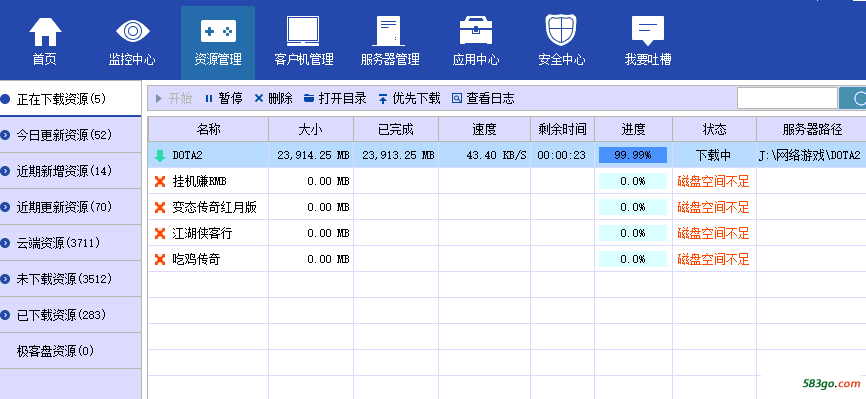Click 磁盘空间不足 status for 吃鸡传奇

click(x=713, y=259)
